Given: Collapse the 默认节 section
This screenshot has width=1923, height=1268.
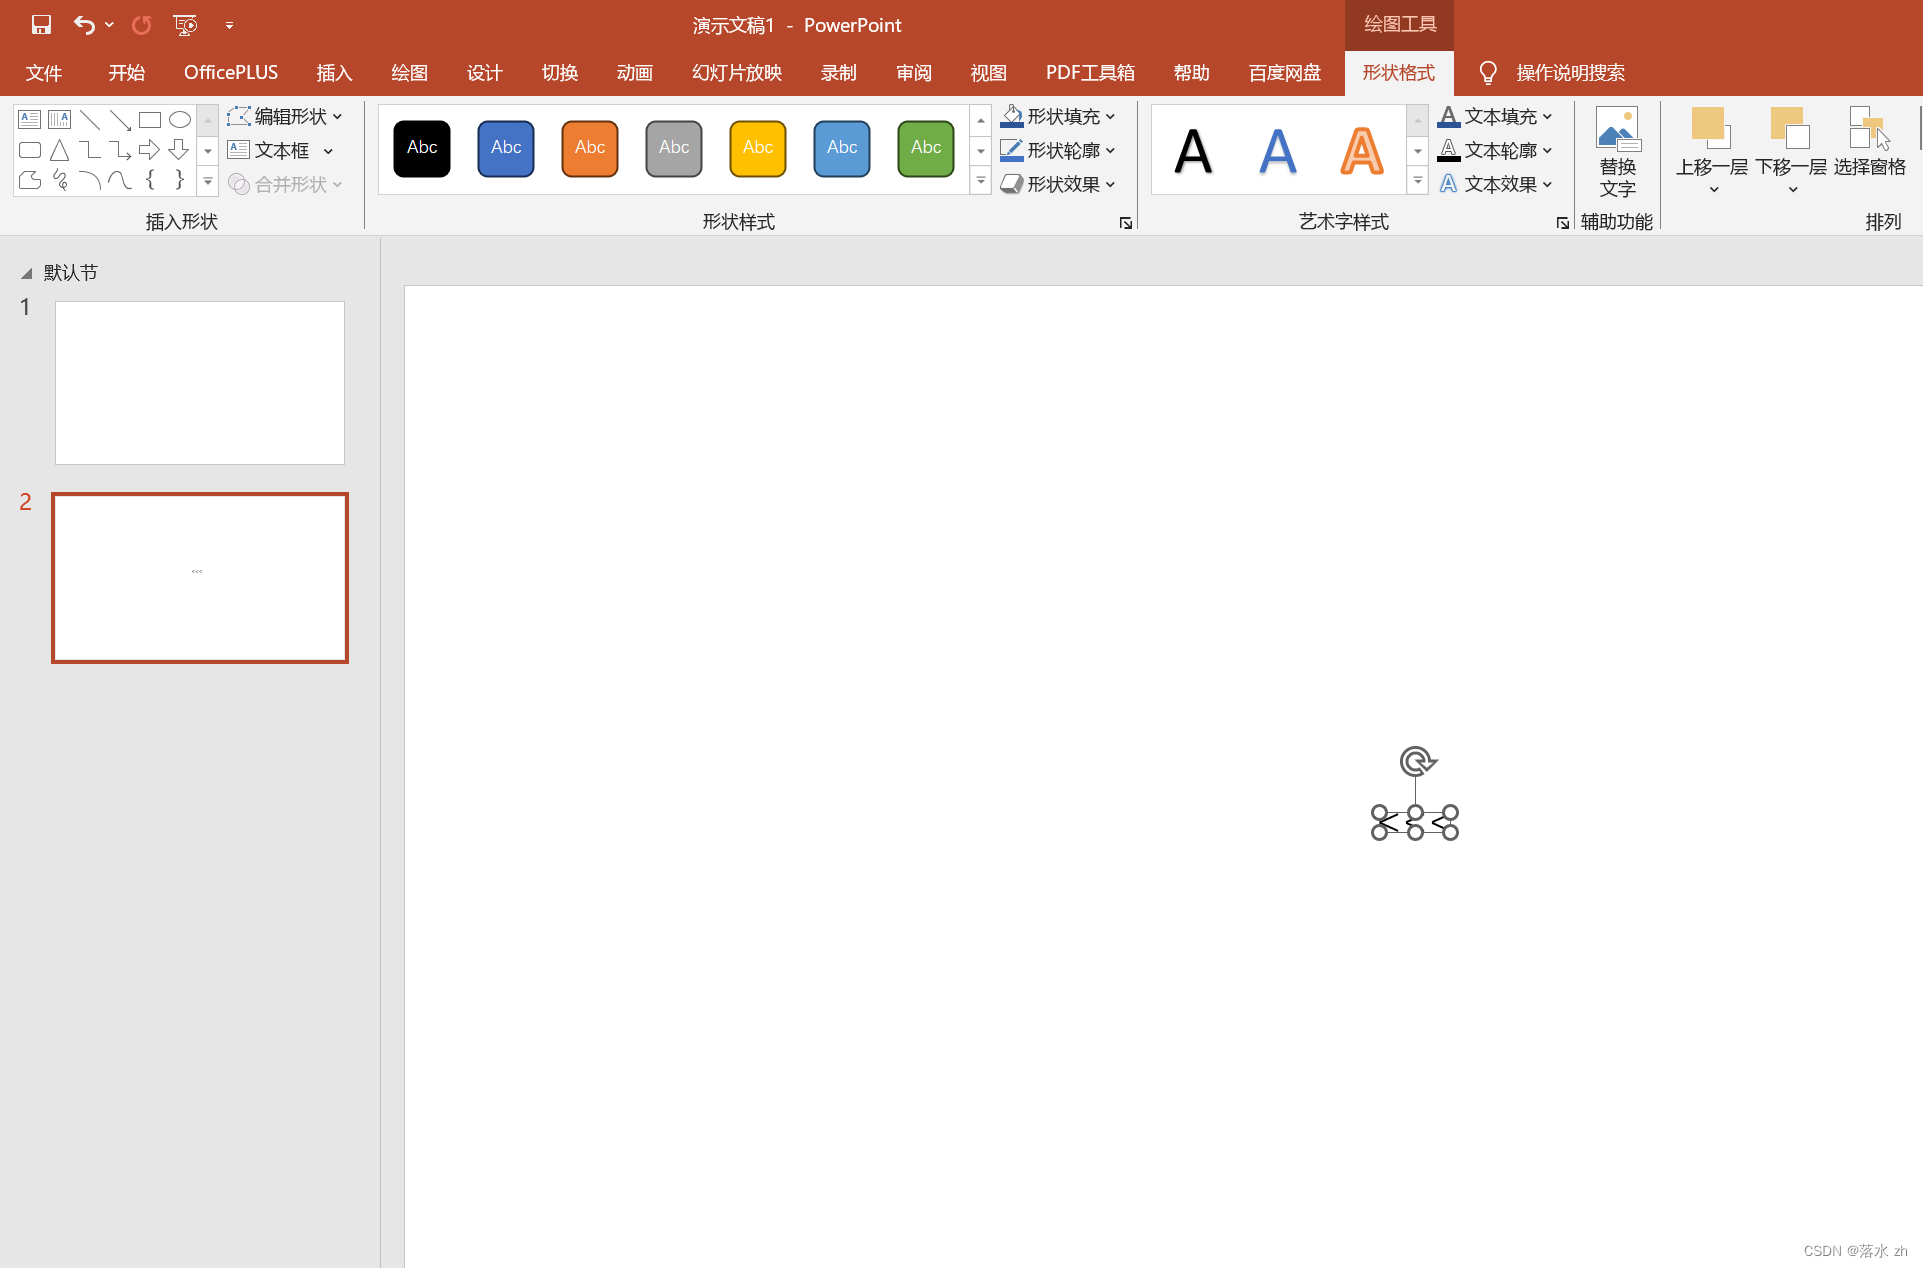Looking at the screenshot, I should click(x=27, y=273).
